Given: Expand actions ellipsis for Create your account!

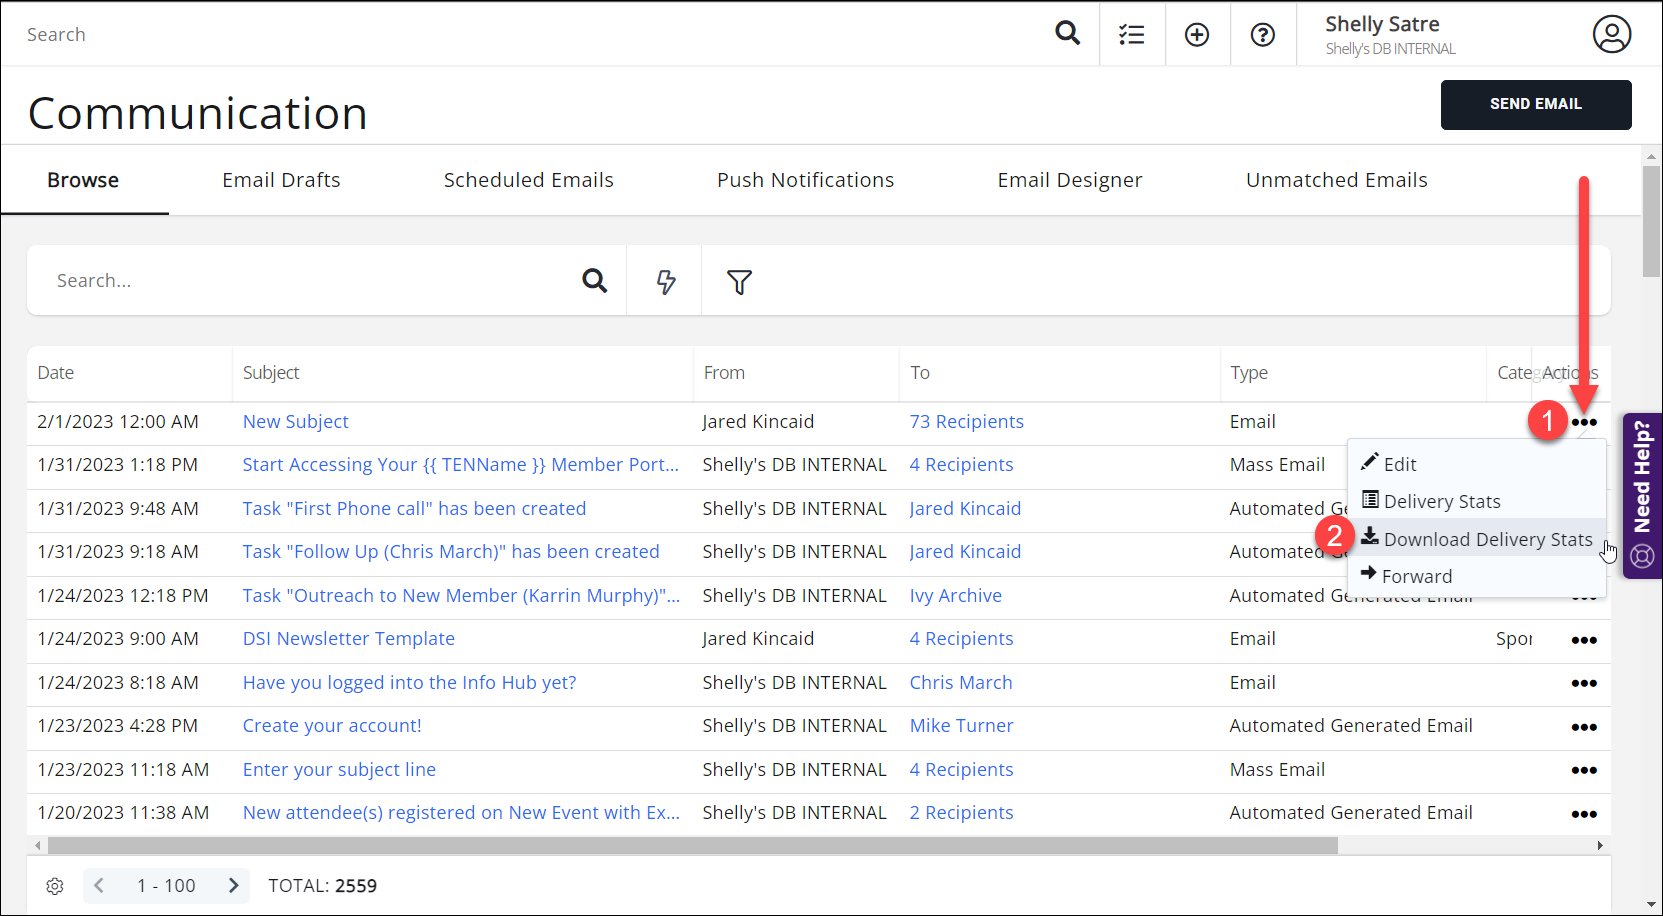Looking at the screenshot, I should point(1583,727).
